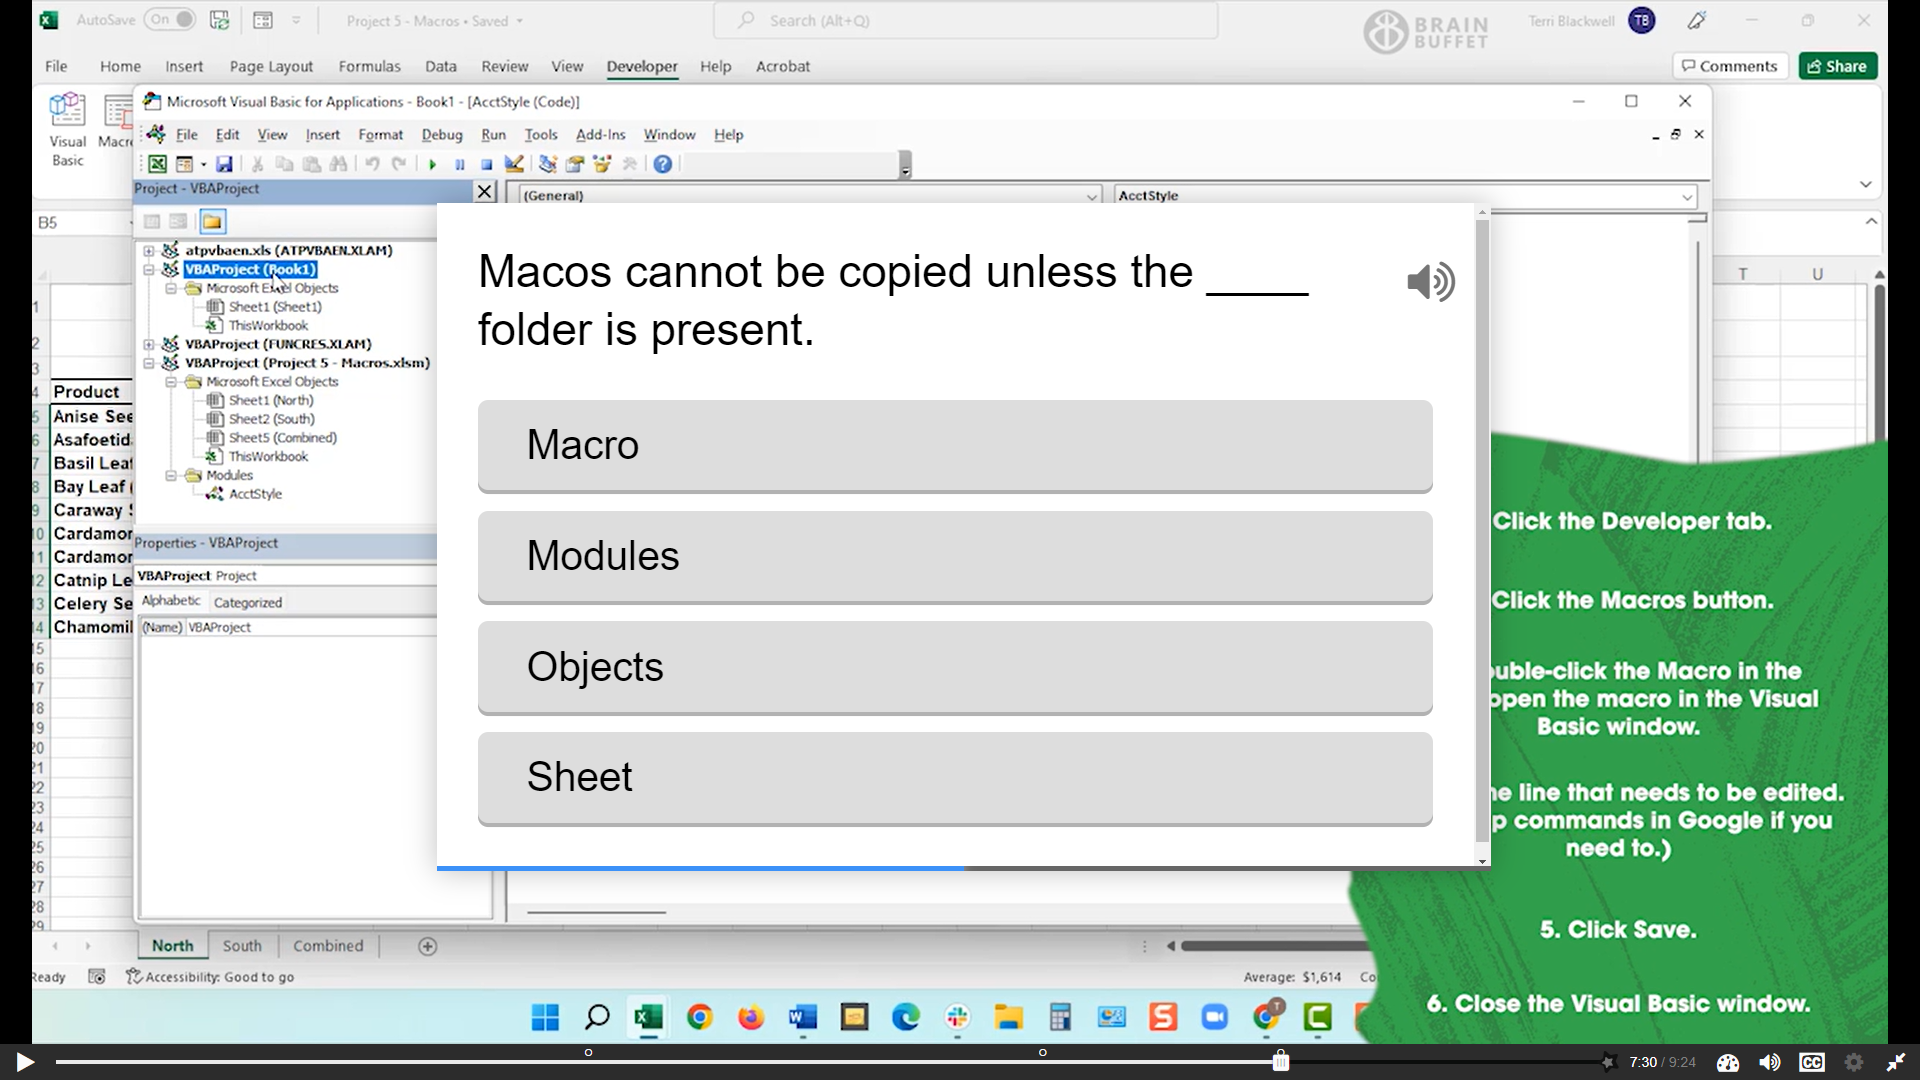Click the Share button
The width and height of the screenshot is (1920, 1080).
[x=1838, y=65]
